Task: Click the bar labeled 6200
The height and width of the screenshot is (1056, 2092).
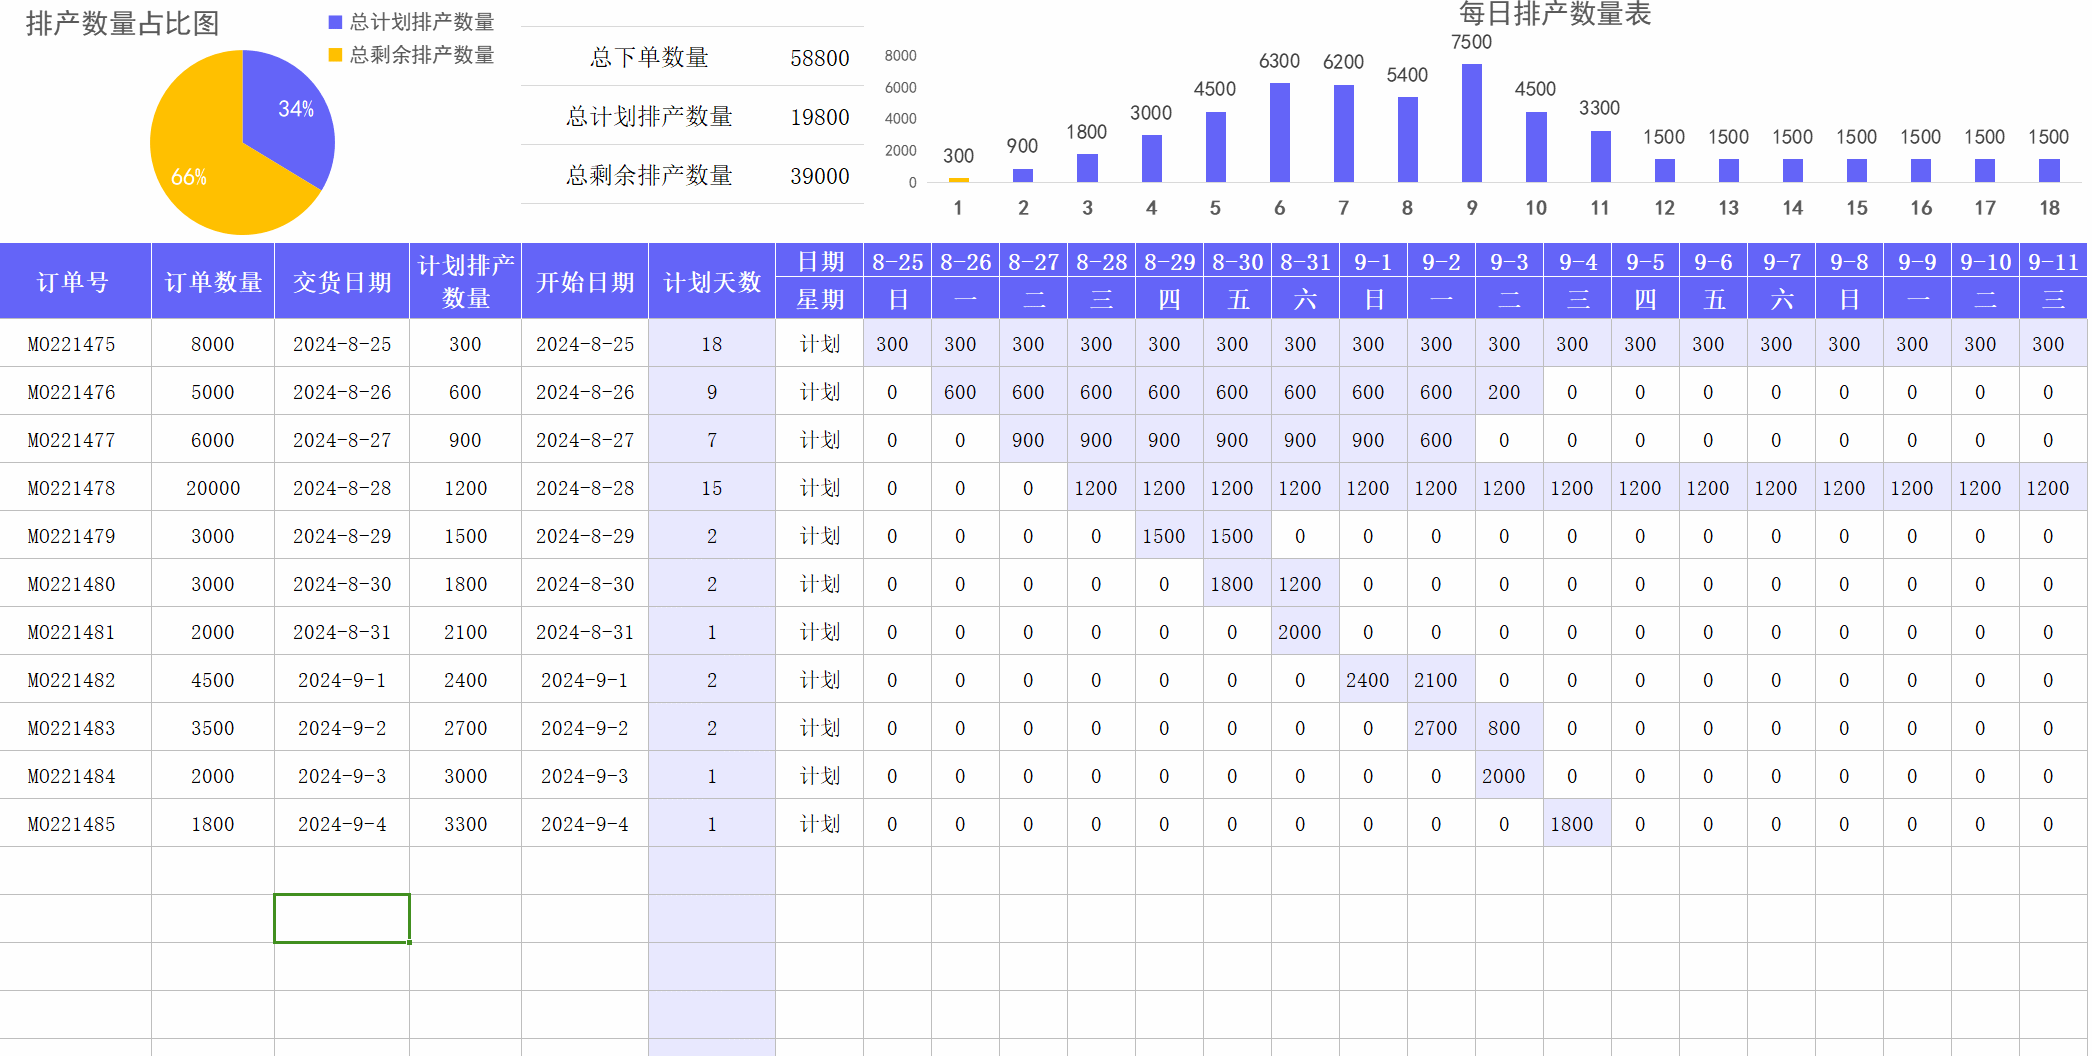Action: (1343, 133)
